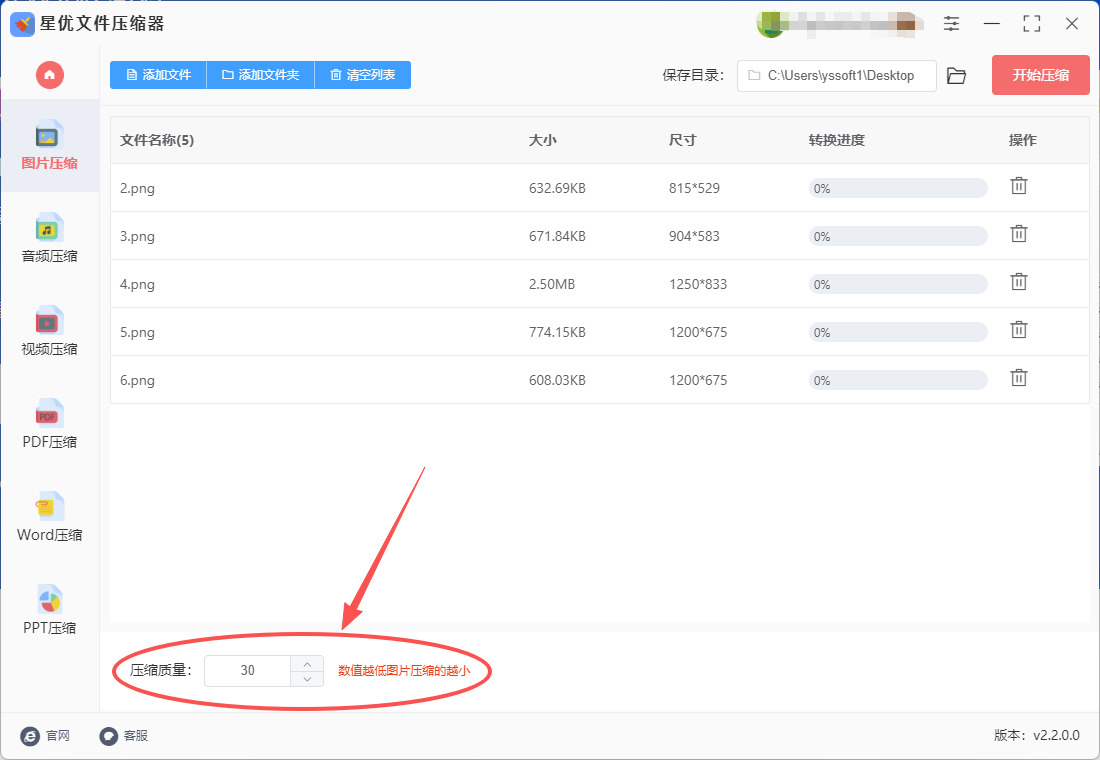Select 图片压缩 in the sidebar
The image size is (1100, 760).
coord(49,145)
